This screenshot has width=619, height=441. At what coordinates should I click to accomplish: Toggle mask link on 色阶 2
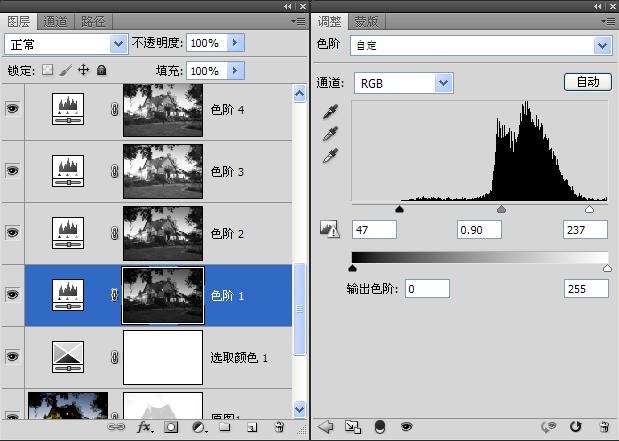click(114, 233)
